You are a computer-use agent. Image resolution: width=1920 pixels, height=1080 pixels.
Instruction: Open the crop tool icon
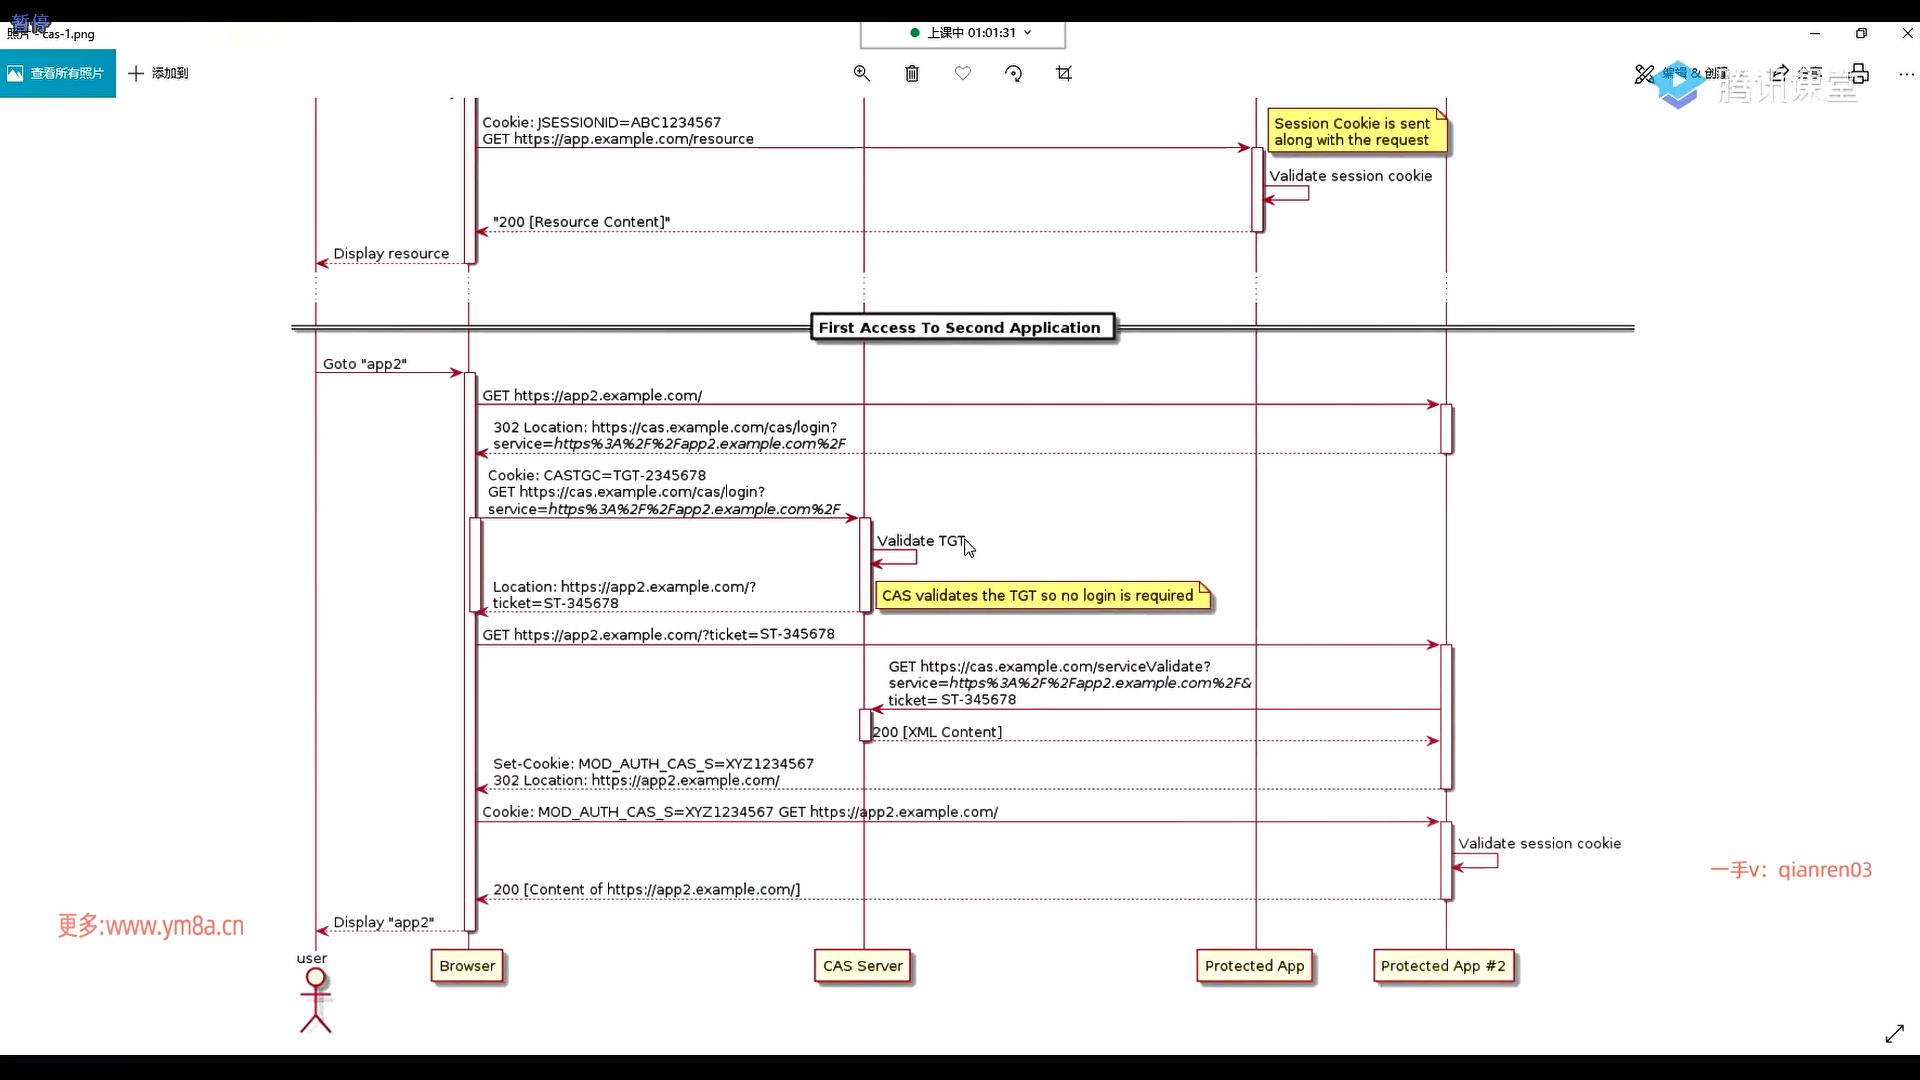[x=1064, y=73]
